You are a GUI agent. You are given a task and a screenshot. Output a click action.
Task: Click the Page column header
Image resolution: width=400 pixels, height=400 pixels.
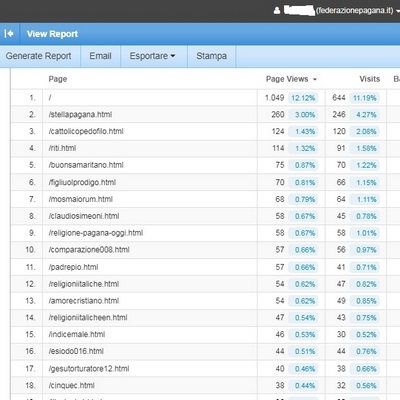click(58, 79)
